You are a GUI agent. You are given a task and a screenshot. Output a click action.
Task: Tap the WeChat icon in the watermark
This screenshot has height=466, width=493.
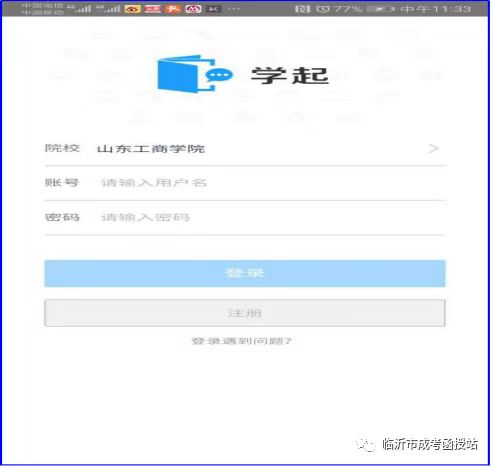coord(366,445)
